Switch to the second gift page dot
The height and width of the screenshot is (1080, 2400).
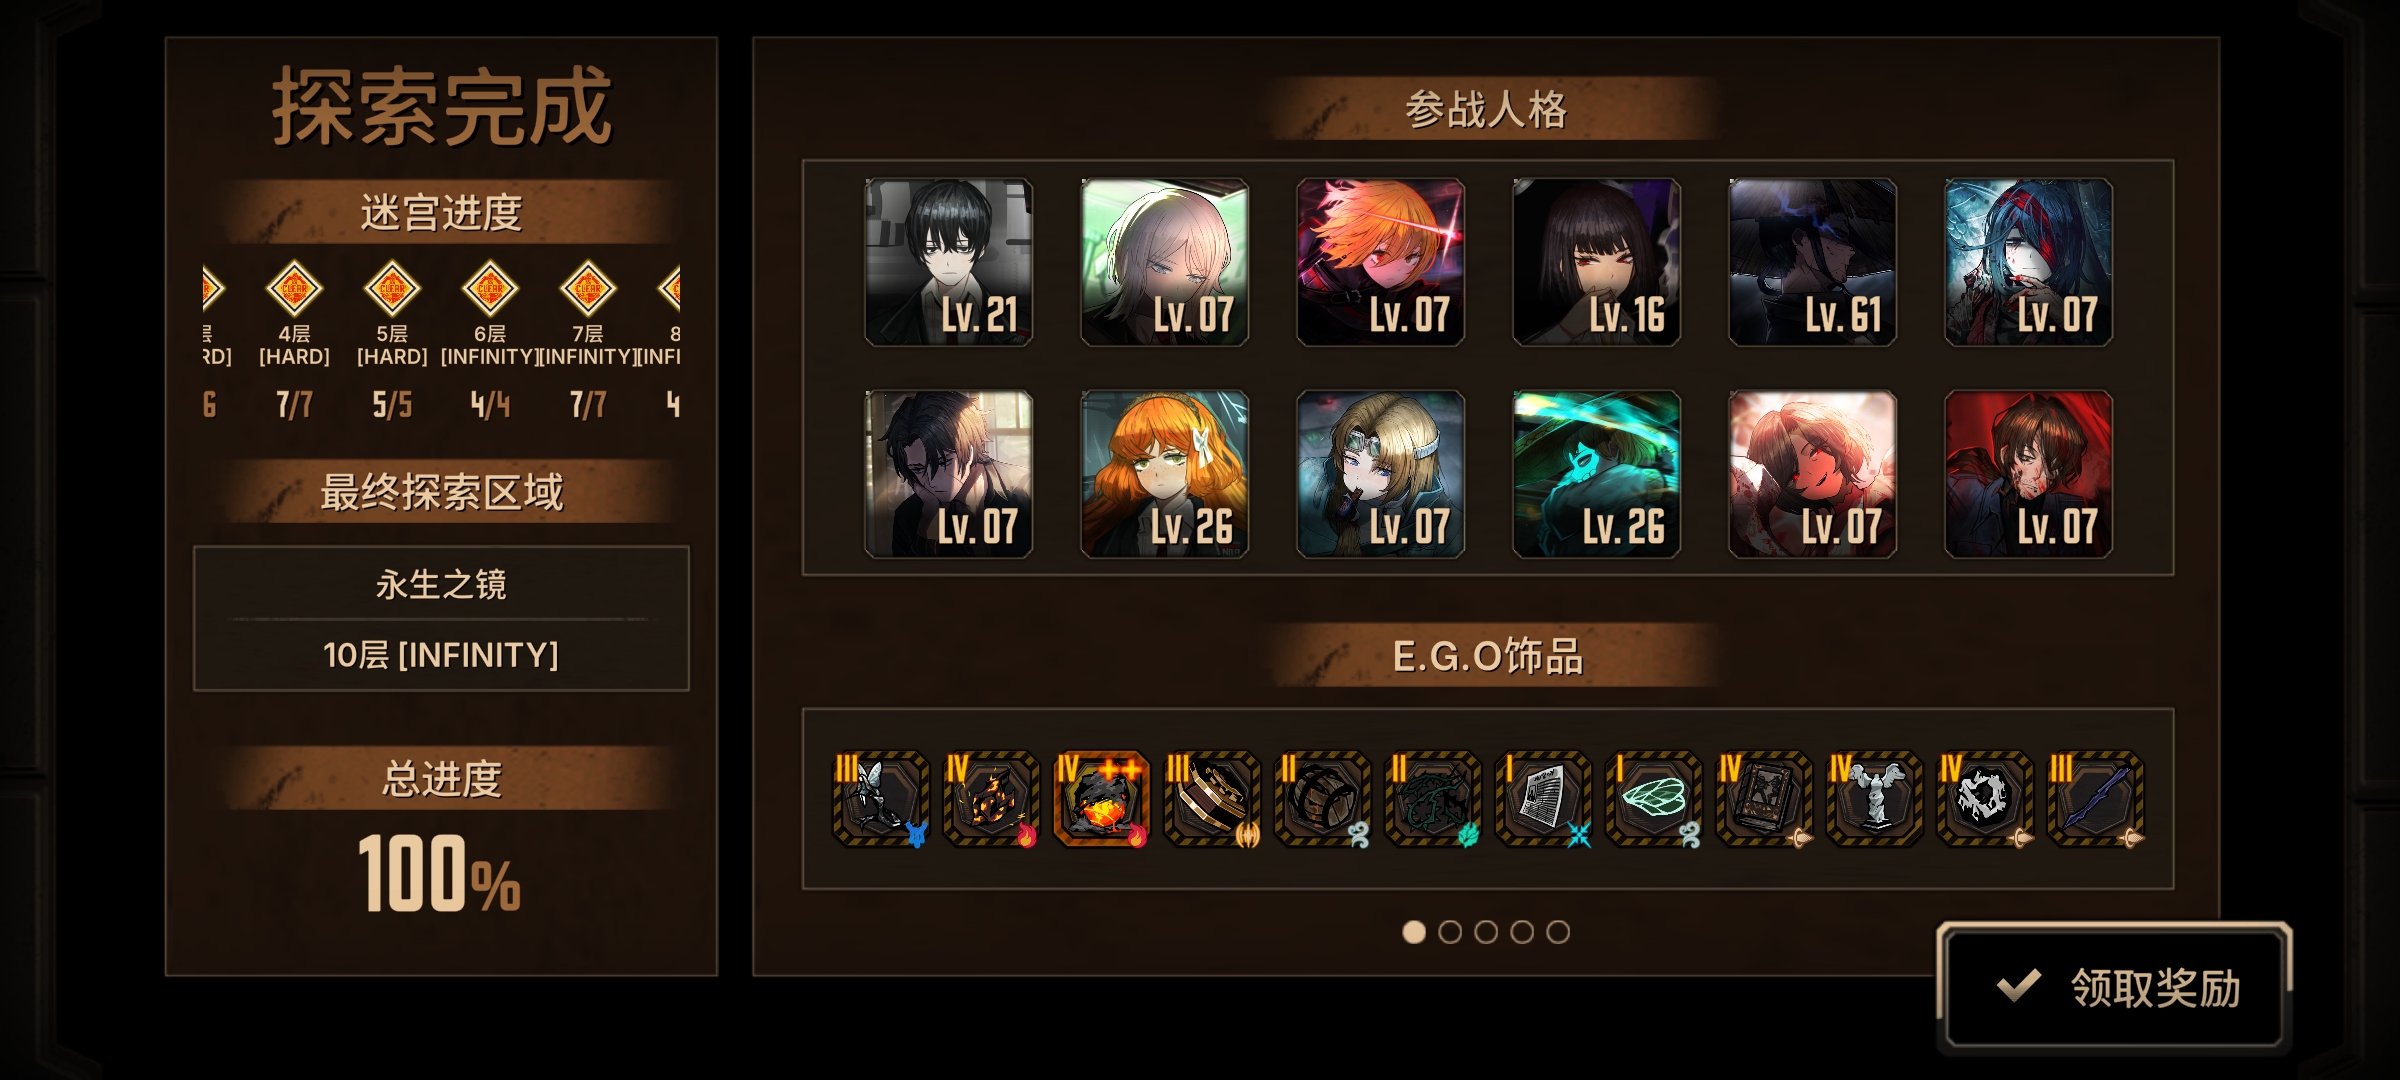tap(1450, 932)
